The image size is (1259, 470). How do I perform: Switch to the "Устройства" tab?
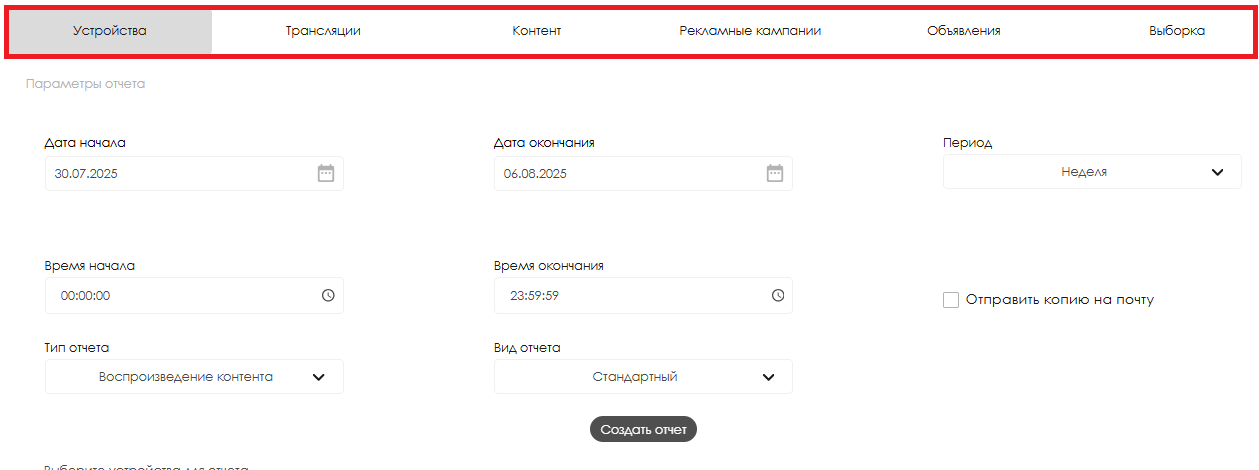tap(110, 31)
